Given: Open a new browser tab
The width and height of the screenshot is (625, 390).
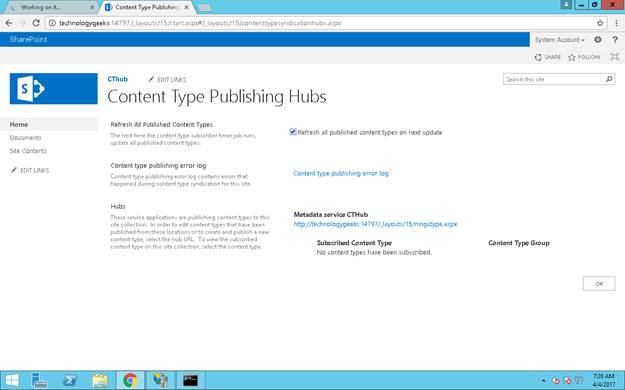Looking at the screenshot, I should [204, 8].
